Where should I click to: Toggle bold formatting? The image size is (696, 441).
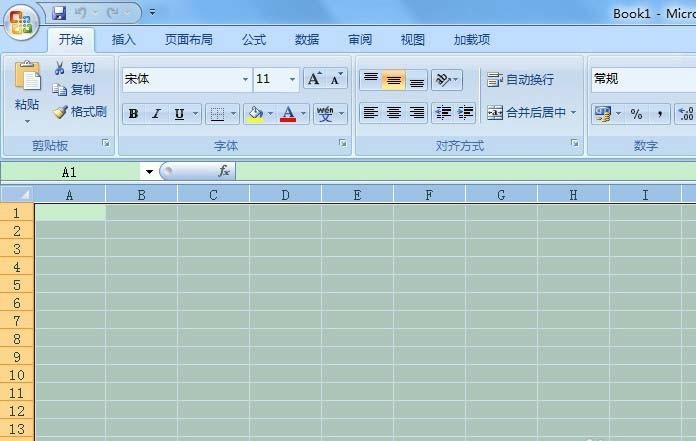[133, 114]
